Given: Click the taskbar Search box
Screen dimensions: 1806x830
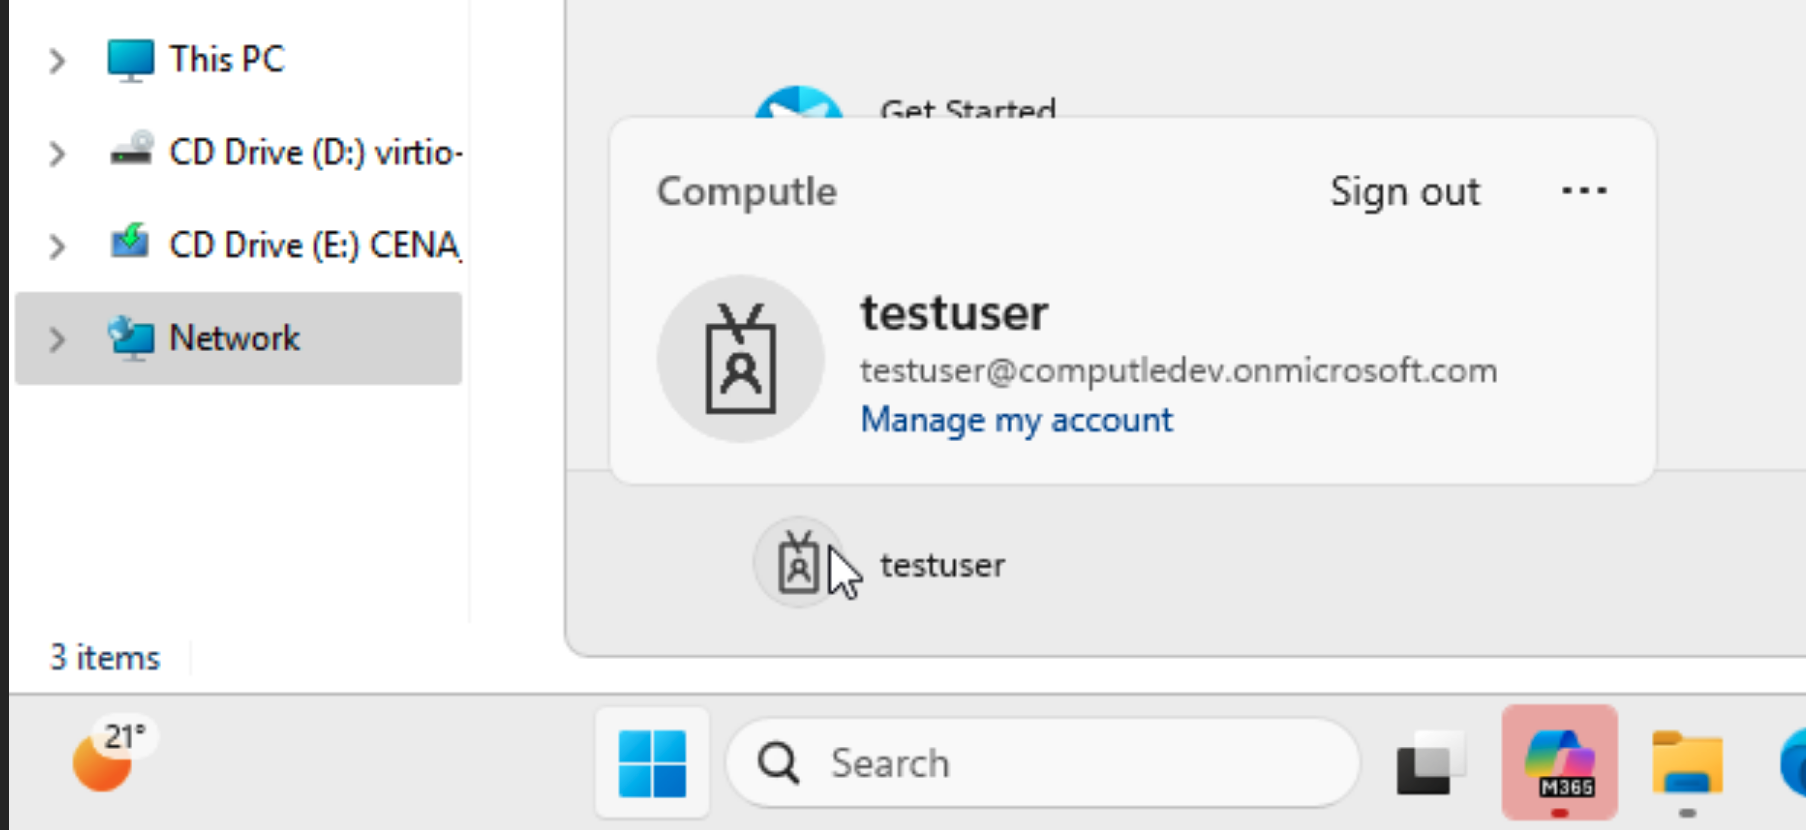Looking at the screenshot, I should (1043, 763).
